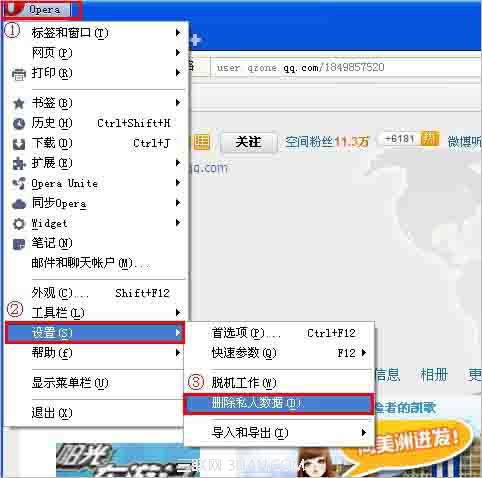This screenshot has width=482, height=478.
Task: Open the 帮助 menu entry
Action: tap(95, 353)
